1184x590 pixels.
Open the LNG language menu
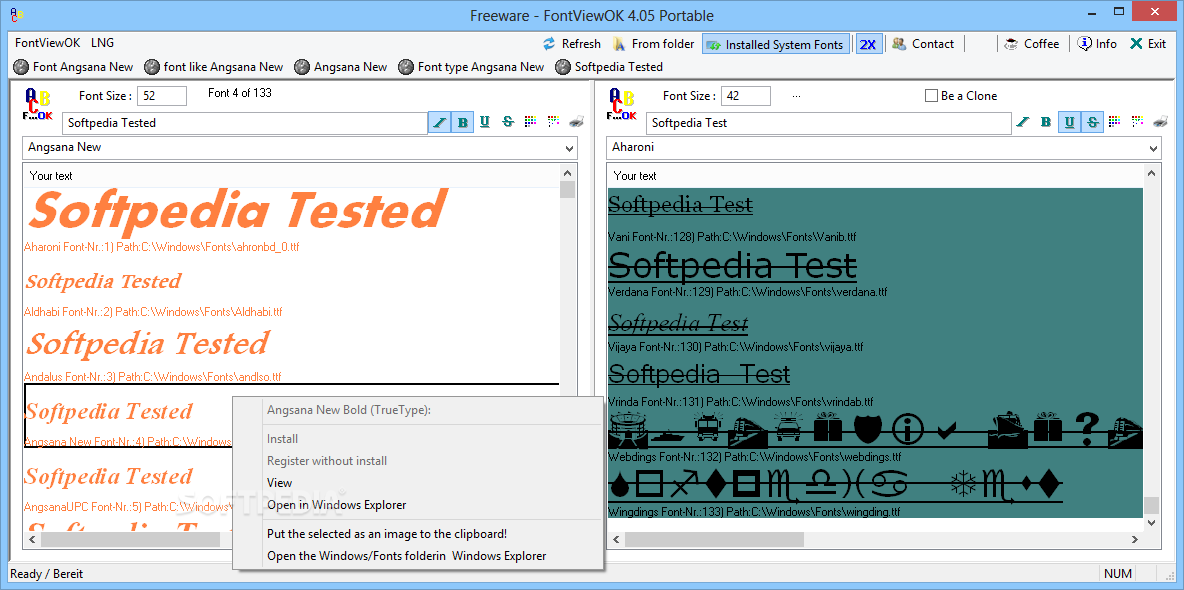point(103,43)
